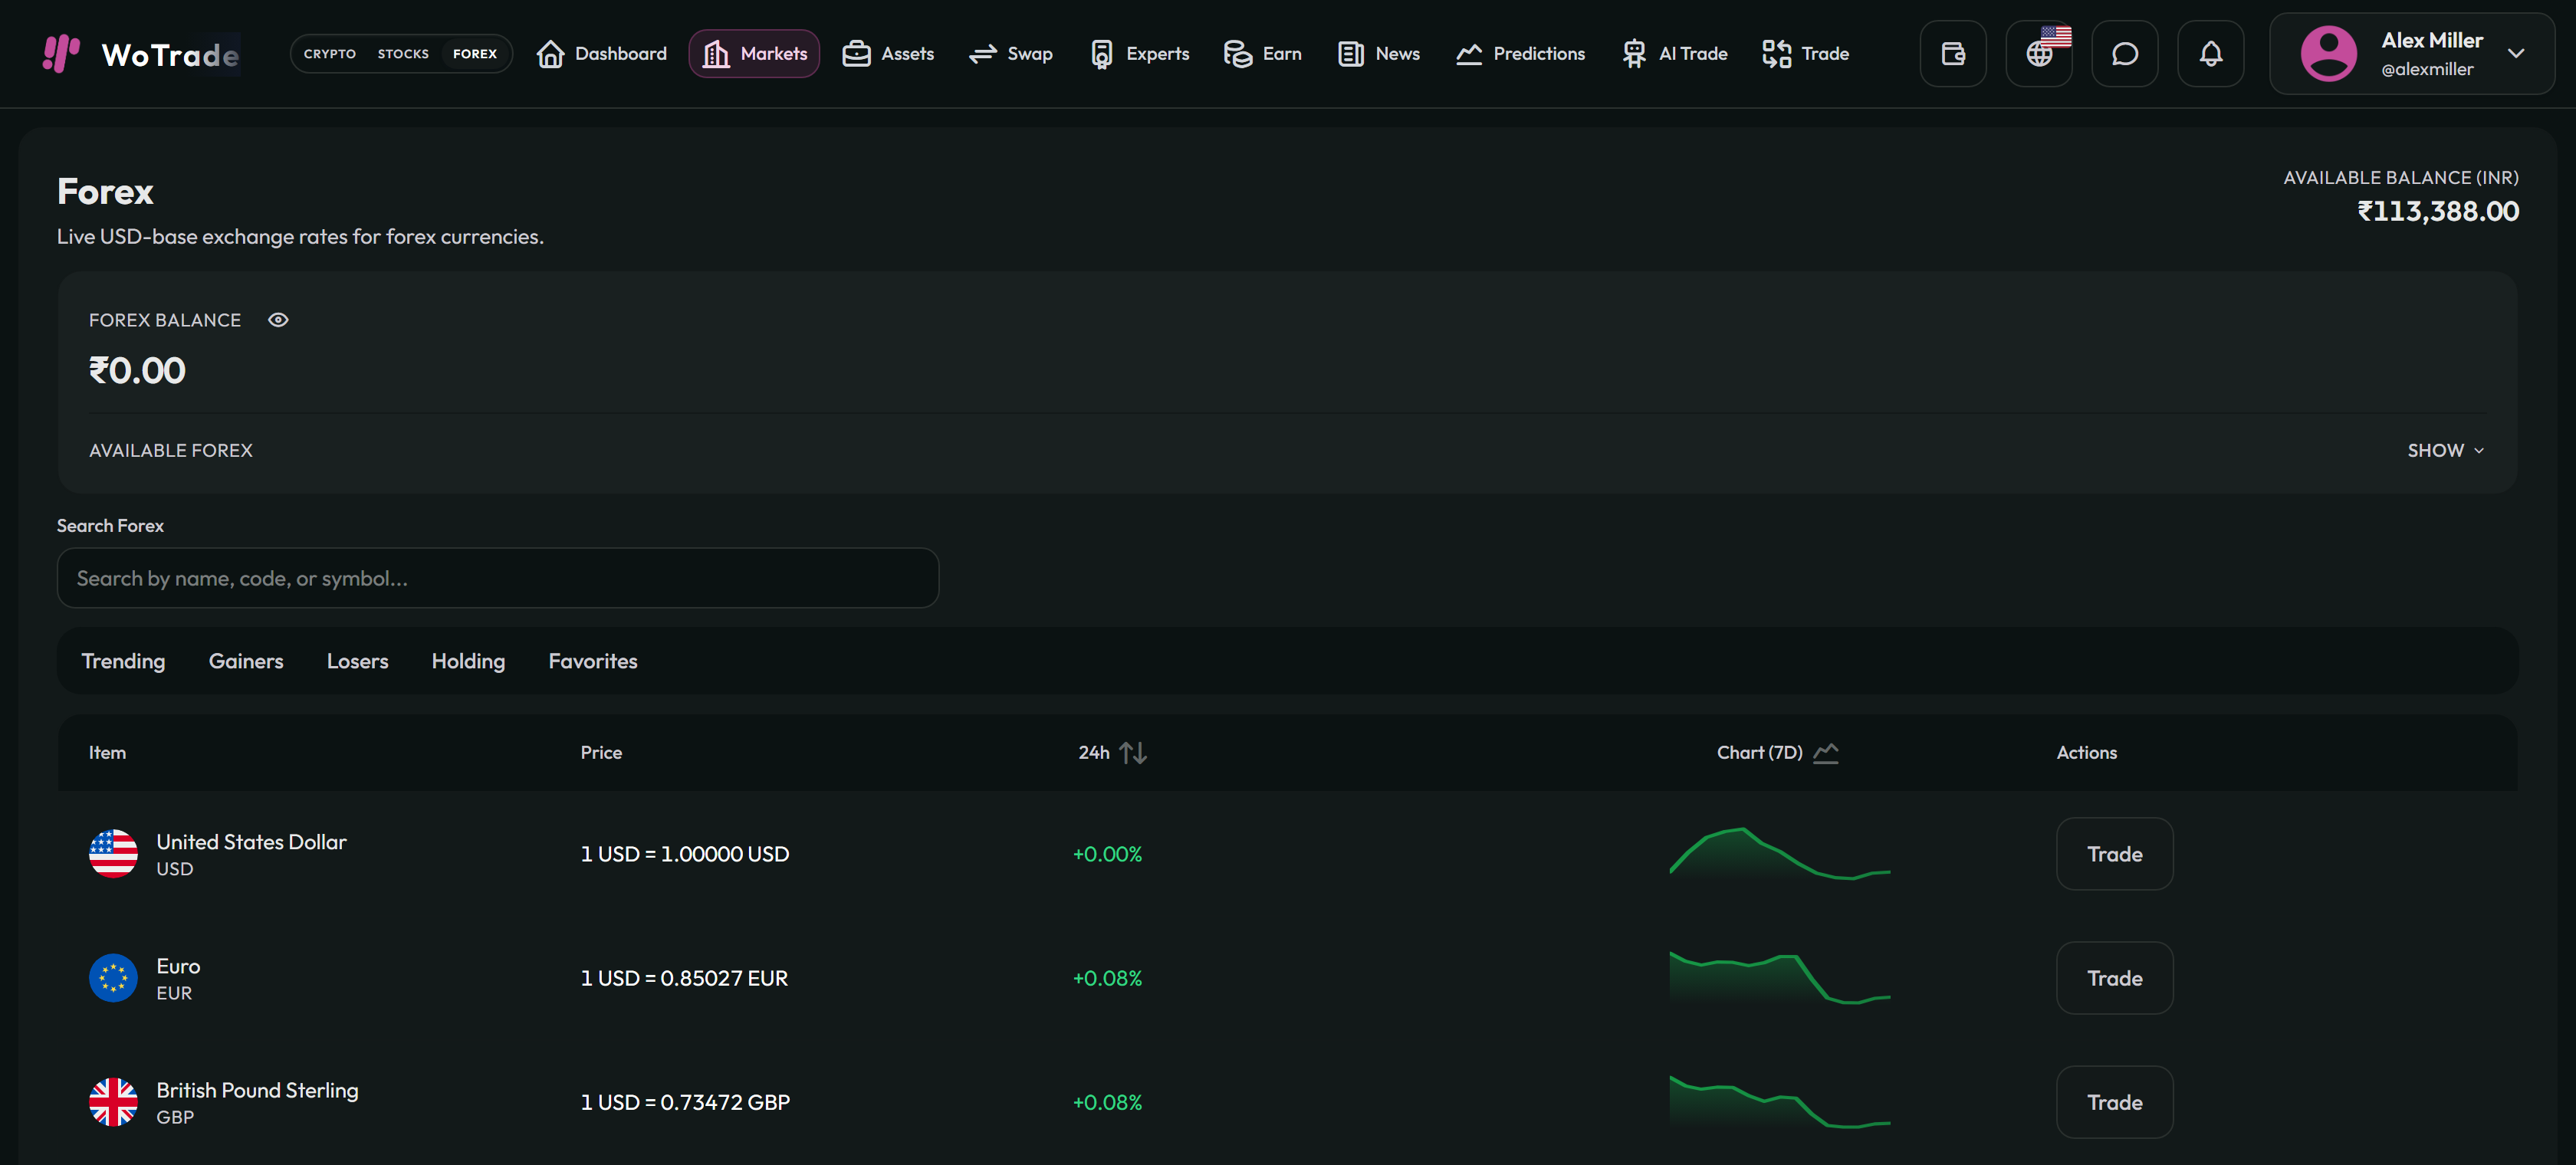Click the Price column header
The image size is (2576, 1165).
tap(601, 753)
